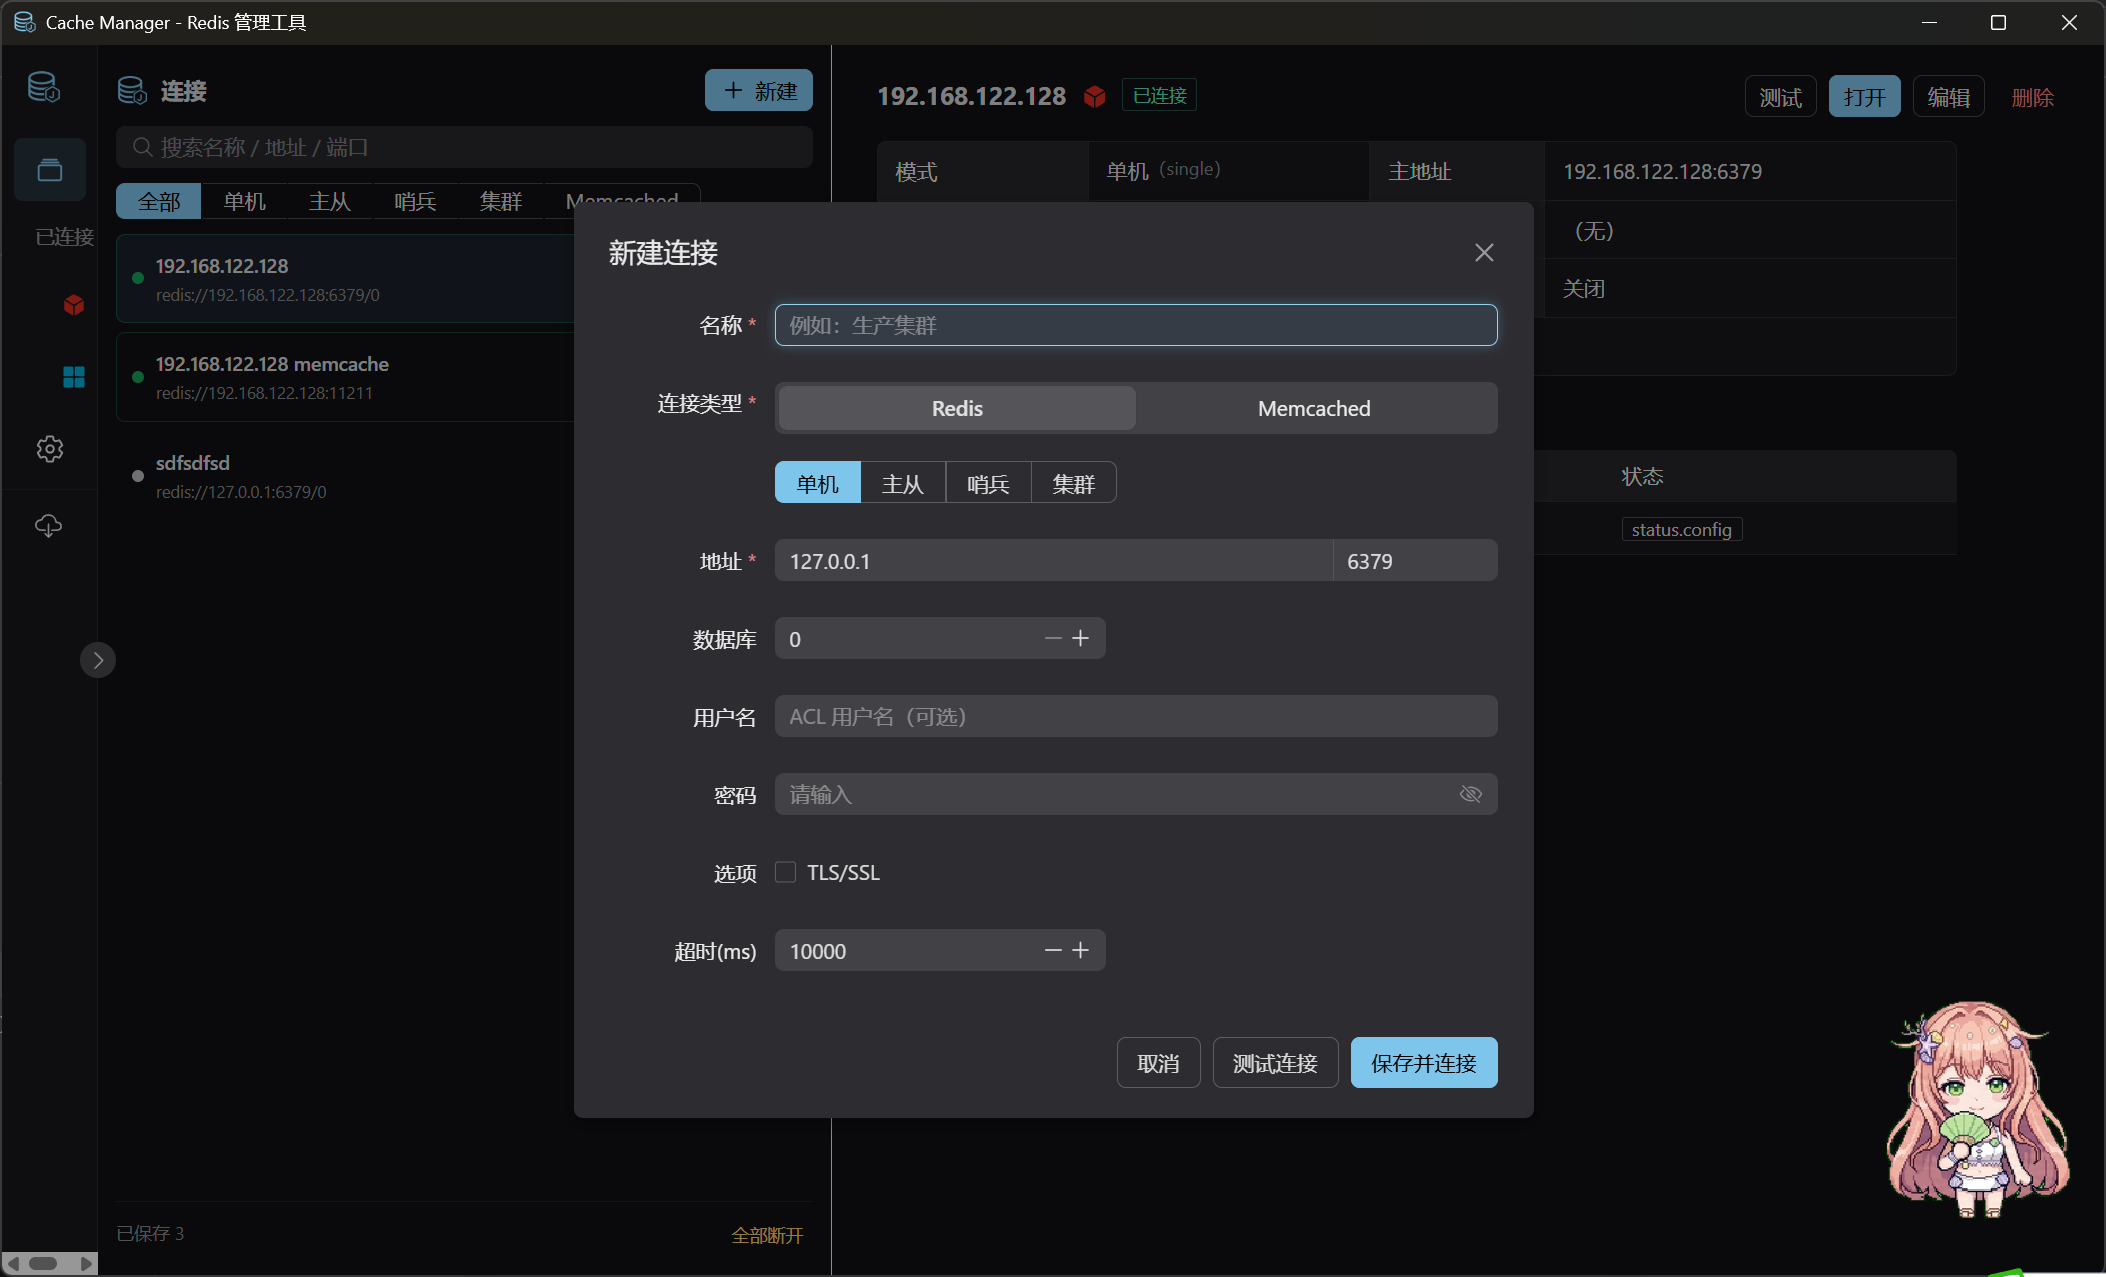
Task: Click the status.config tag
Action: click(1681, 529)
